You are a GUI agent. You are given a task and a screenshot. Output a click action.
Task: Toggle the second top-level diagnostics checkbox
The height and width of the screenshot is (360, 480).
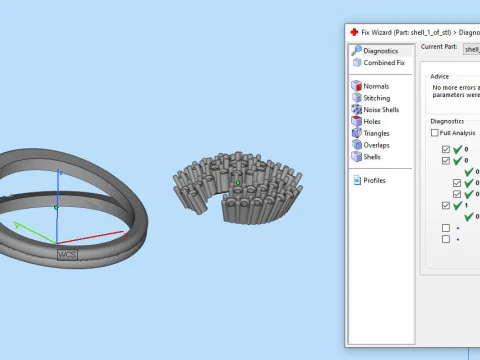tap(446, 161)
